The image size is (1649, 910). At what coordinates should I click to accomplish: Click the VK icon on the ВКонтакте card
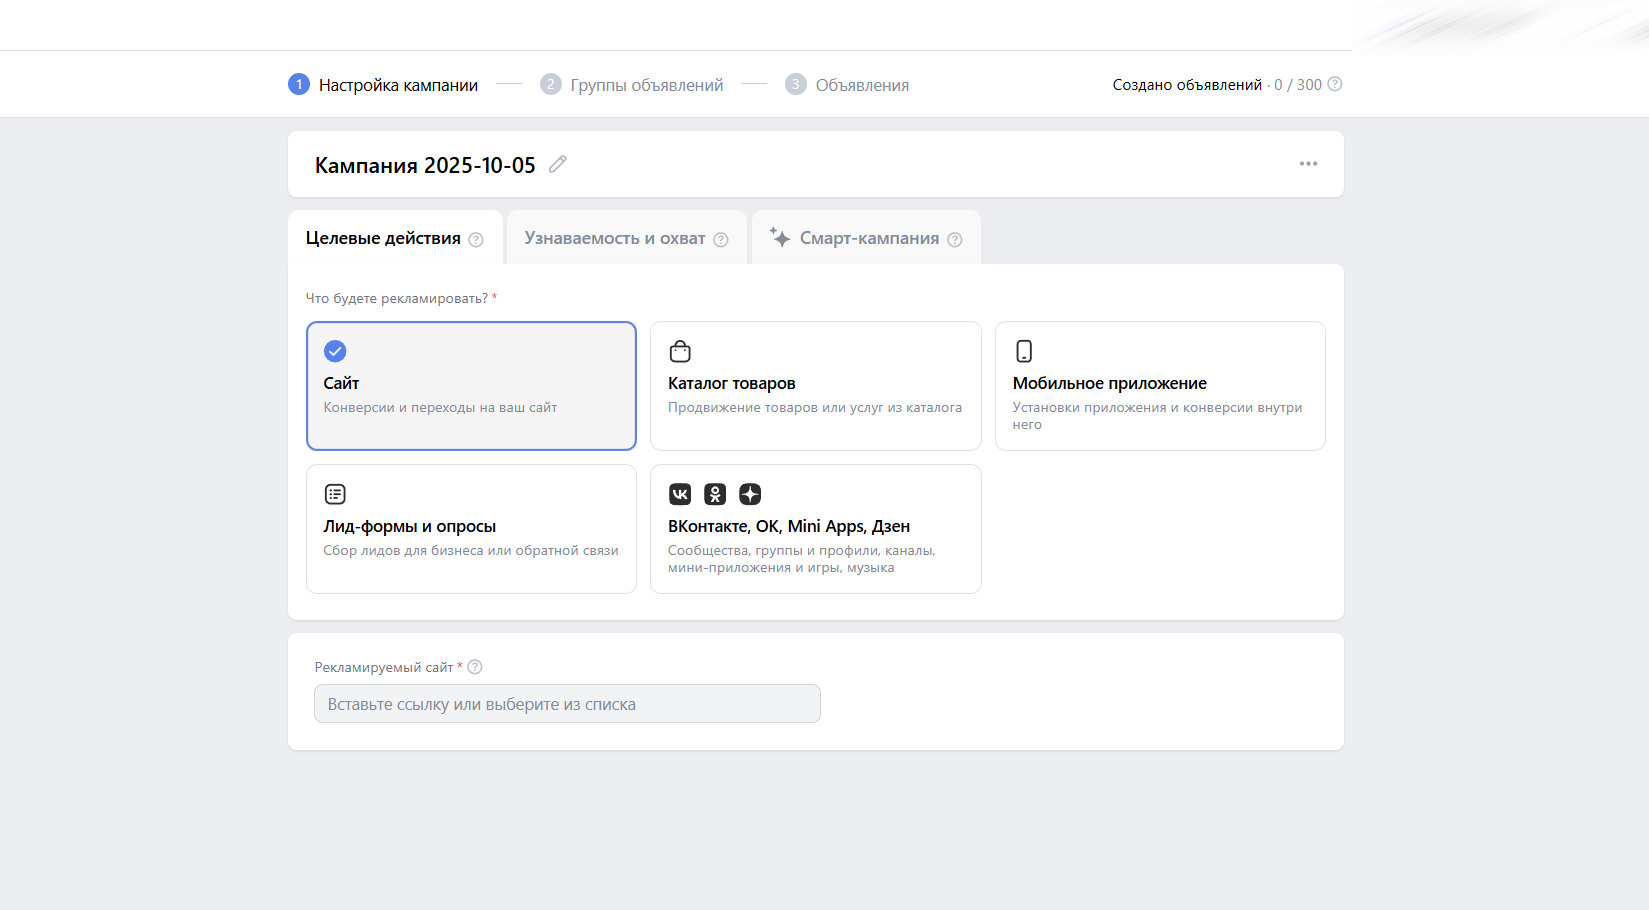680,493
